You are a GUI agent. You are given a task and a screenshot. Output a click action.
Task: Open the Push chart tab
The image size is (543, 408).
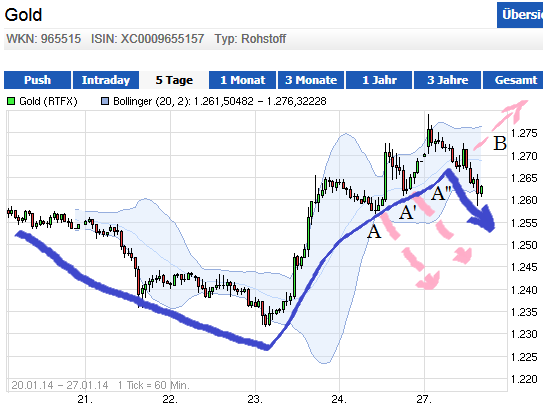[x=37, y=80]
